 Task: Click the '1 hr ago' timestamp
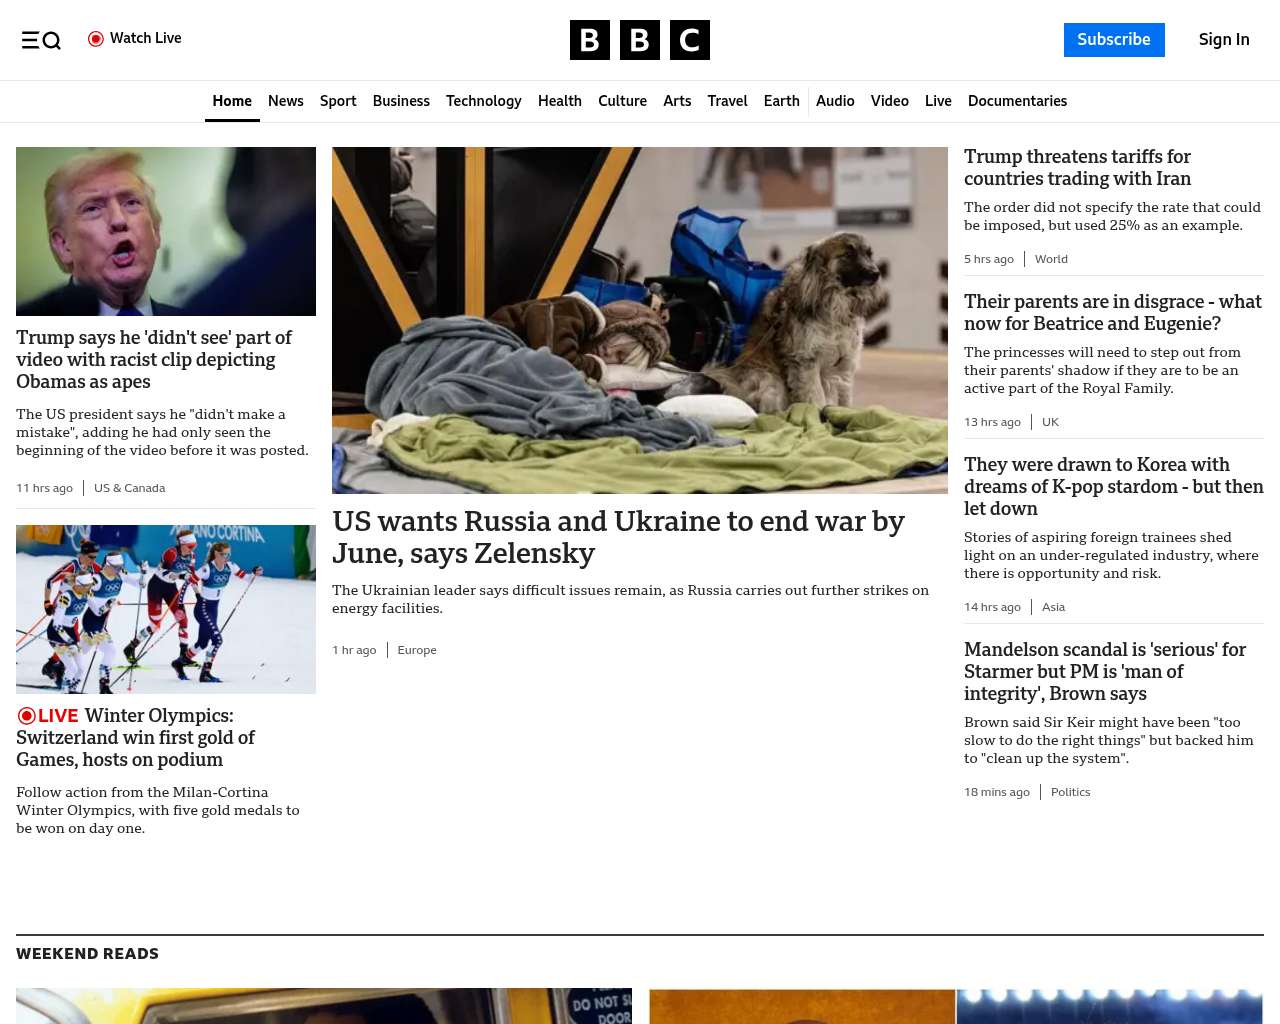pyautogui.click(x=354, y=650)
